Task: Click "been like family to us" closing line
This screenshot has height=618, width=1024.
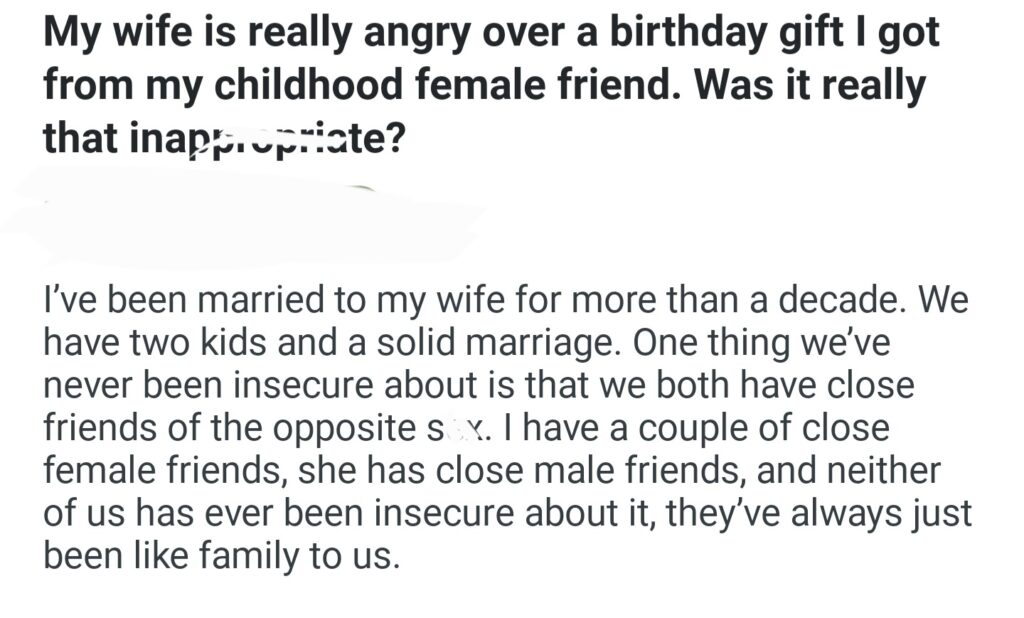Action: 221,557
